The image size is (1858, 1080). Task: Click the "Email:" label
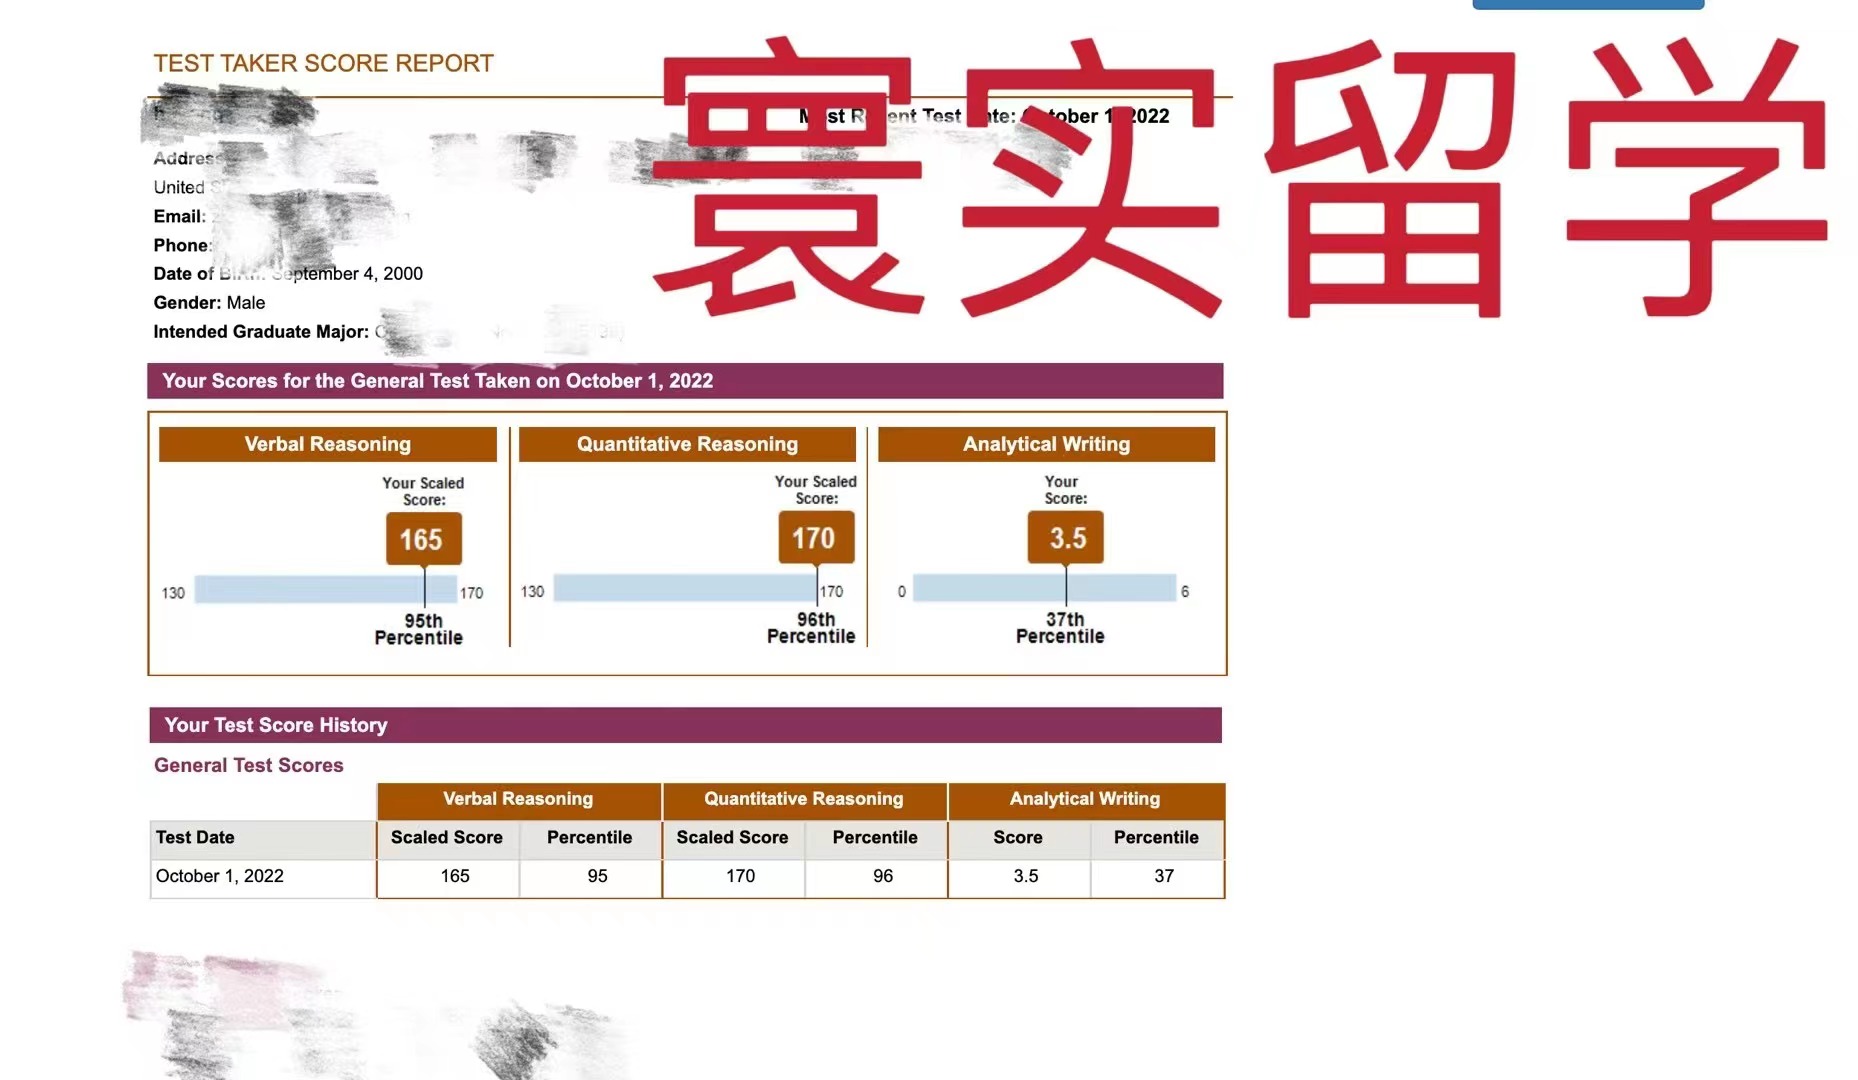pos(179,216)
